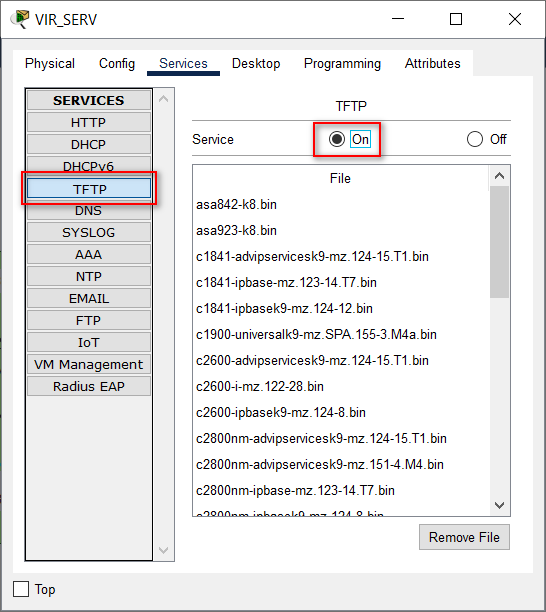Viewport: 546px width, 612px height.
Task: Select the Radius EAP service
Action: tap(89, 386)
